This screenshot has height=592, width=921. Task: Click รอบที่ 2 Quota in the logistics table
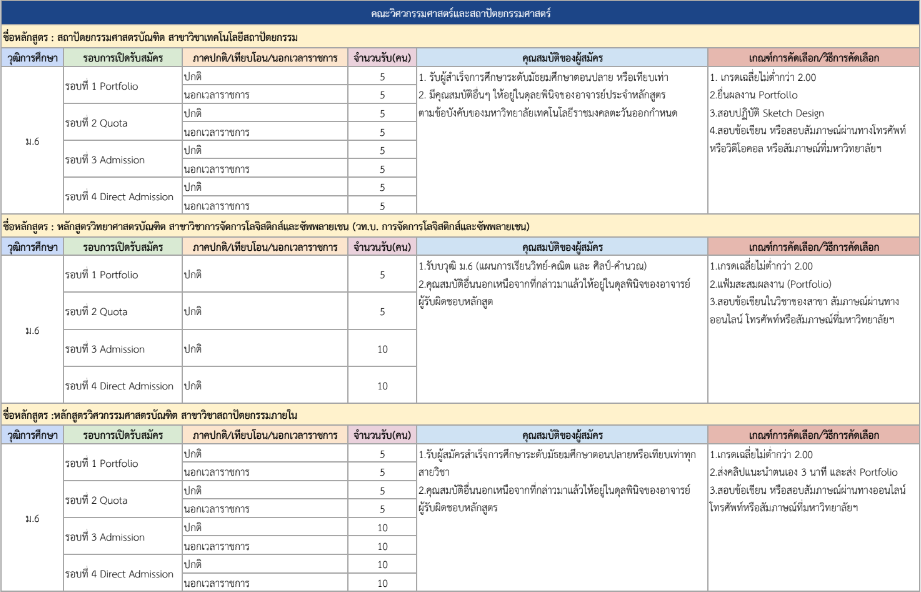96,312
